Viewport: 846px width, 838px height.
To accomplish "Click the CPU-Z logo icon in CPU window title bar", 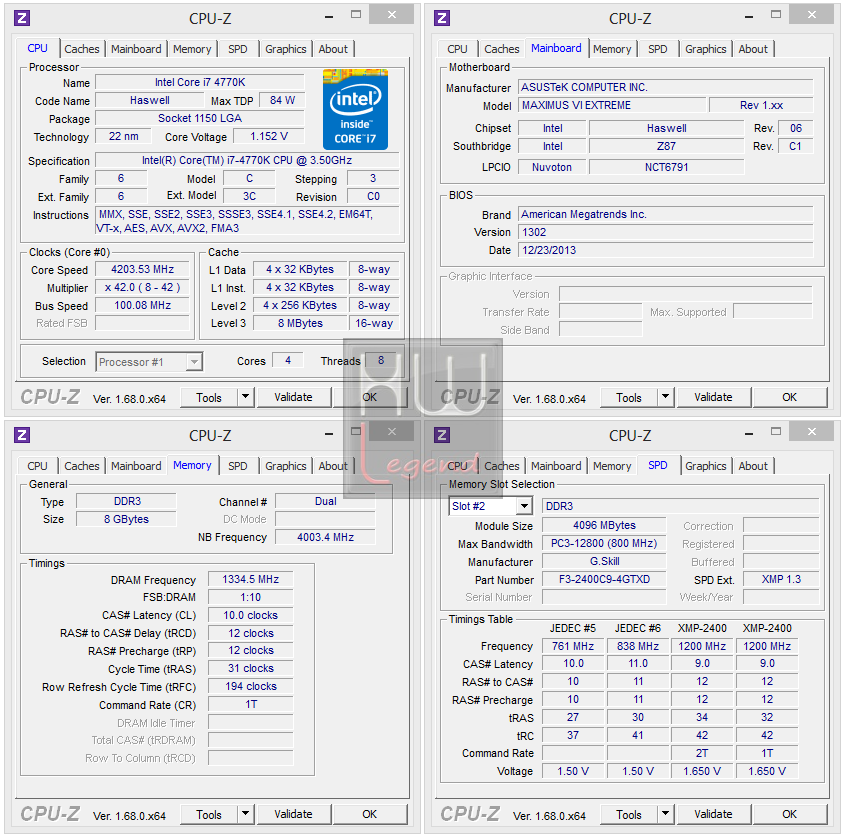I will 22,18.
